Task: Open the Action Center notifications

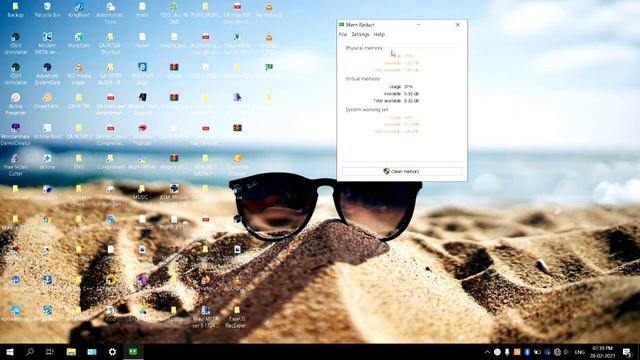Action: point(627,352)
